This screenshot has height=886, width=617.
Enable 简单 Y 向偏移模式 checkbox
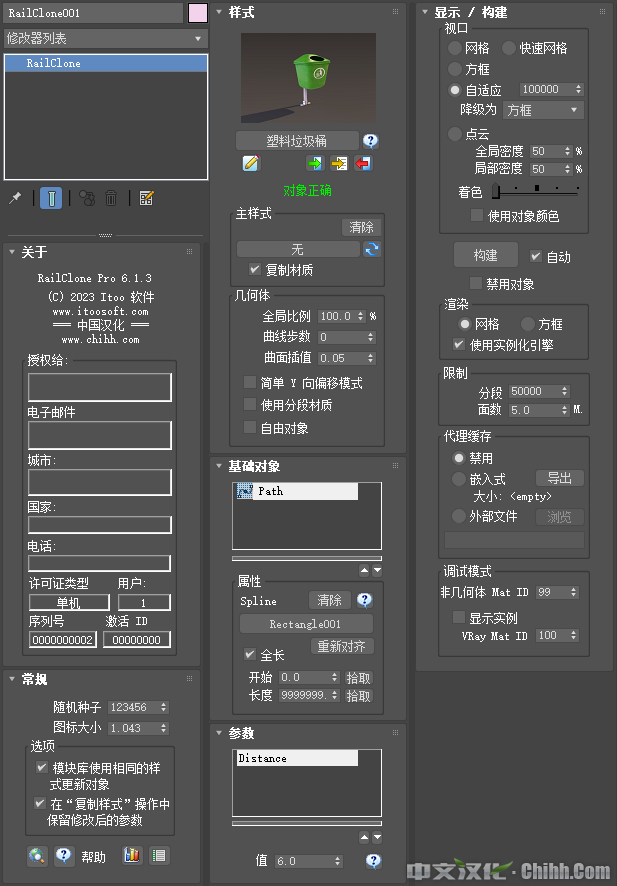(x=250, y=383)
